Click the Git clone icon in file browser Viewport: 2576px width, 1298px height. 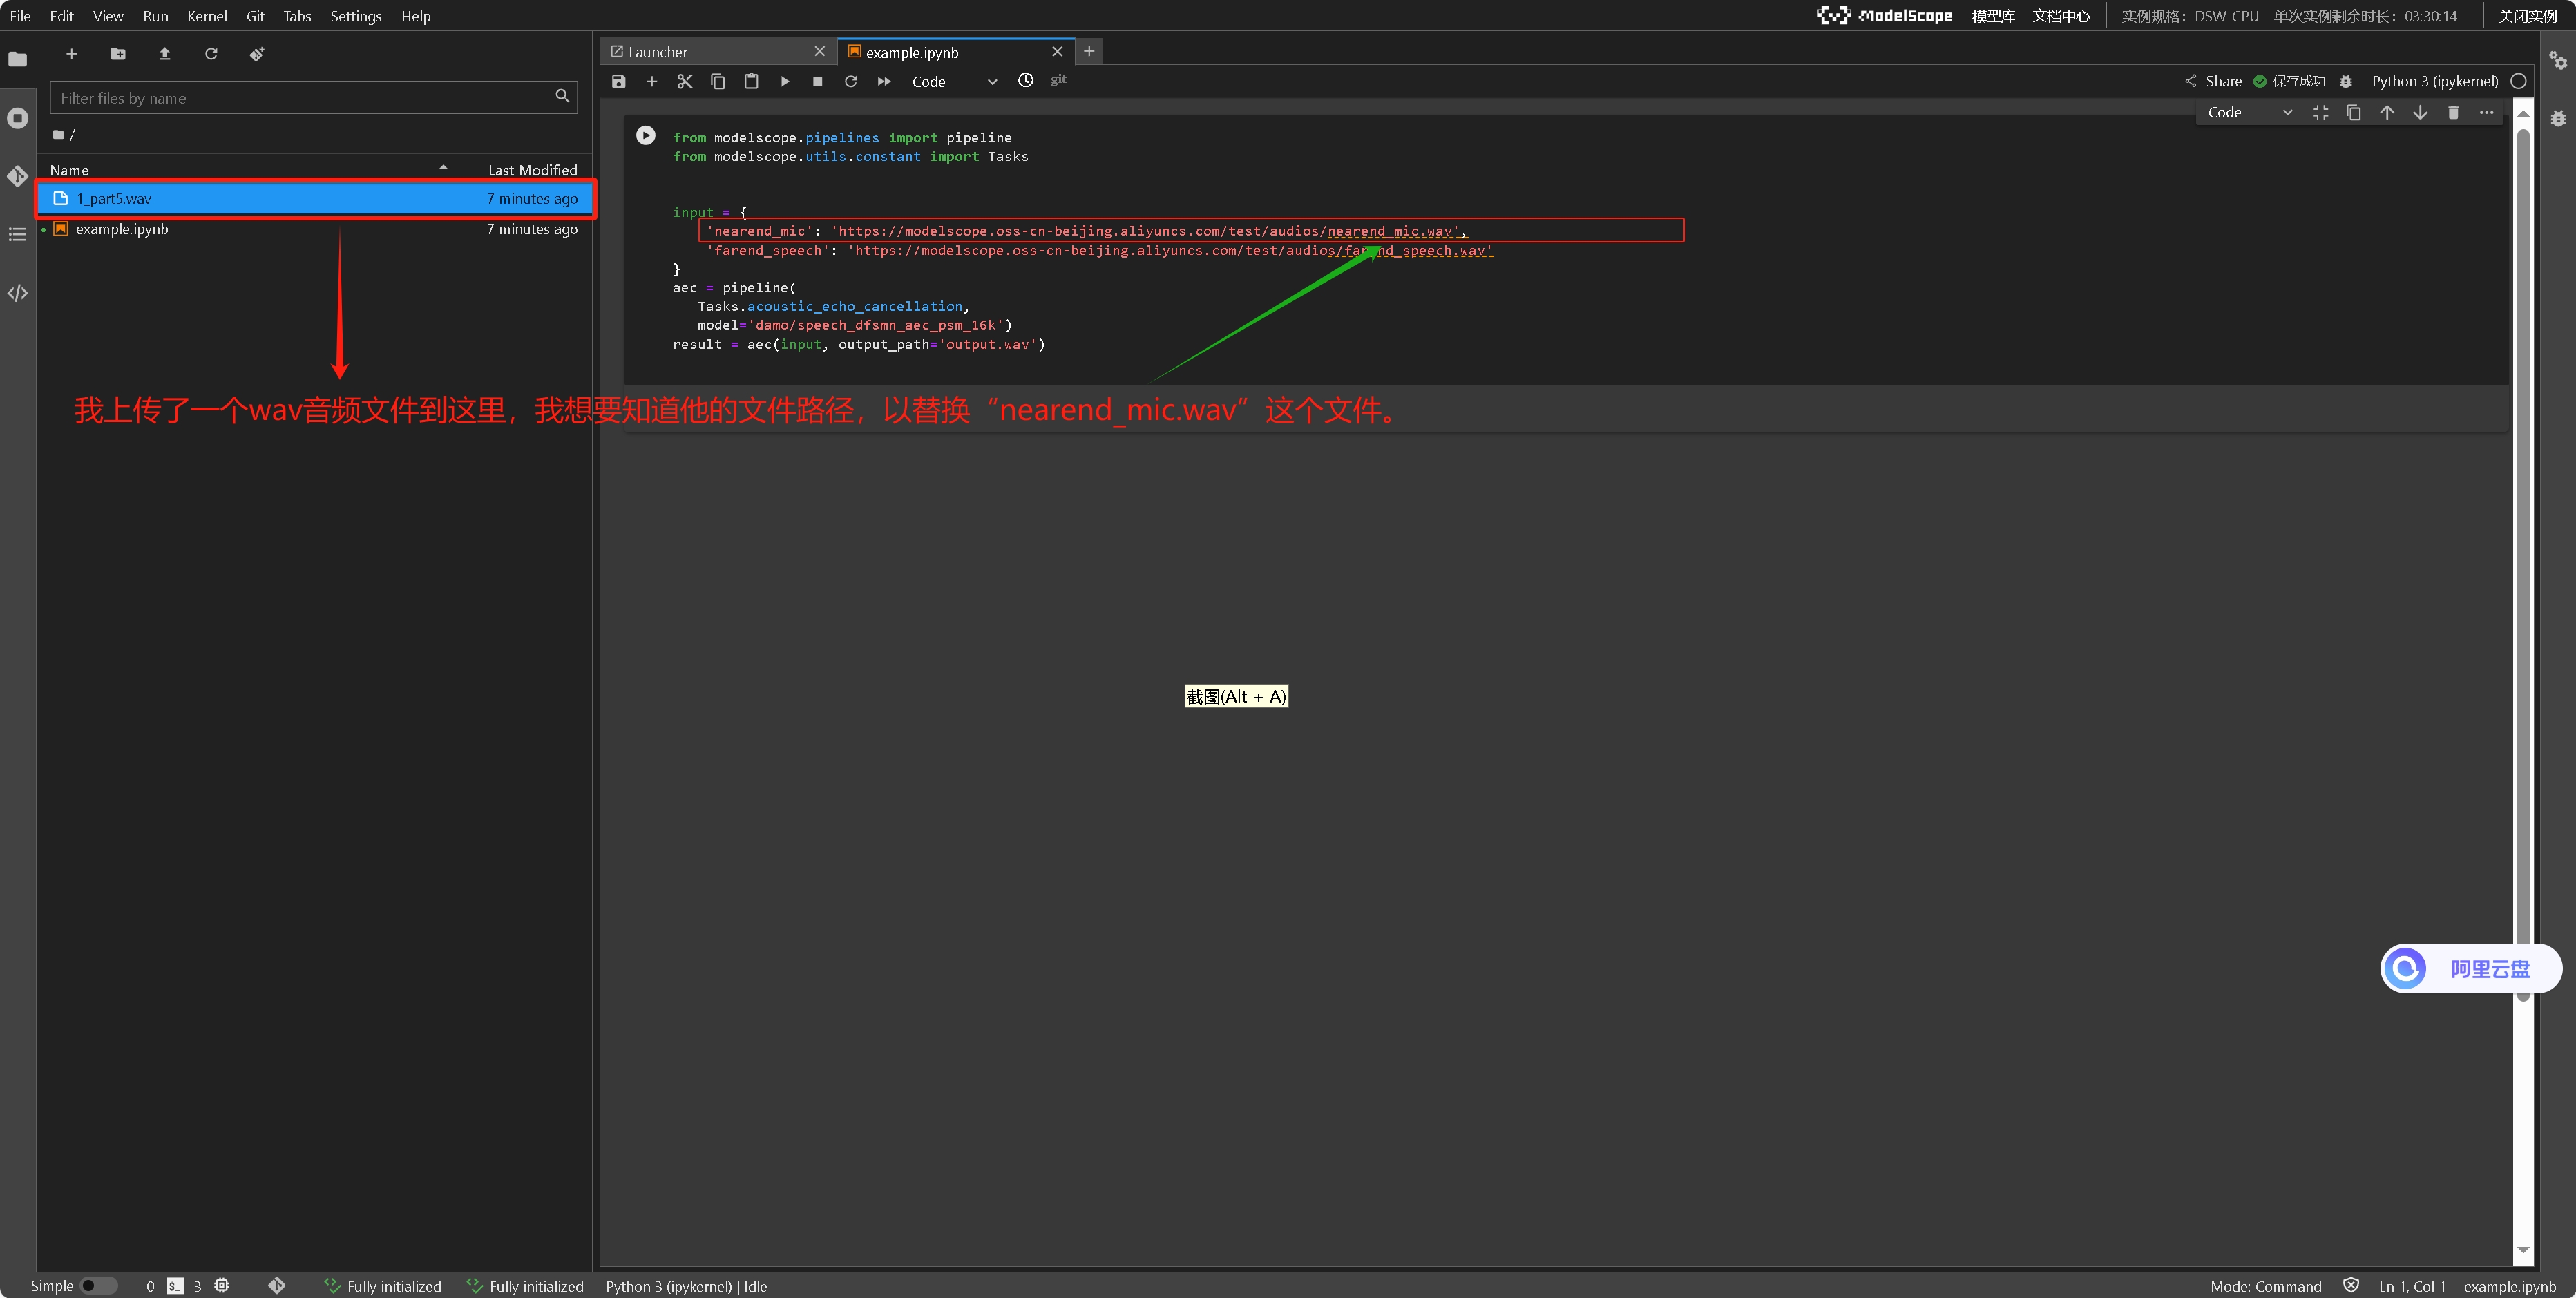pos(257,54)
